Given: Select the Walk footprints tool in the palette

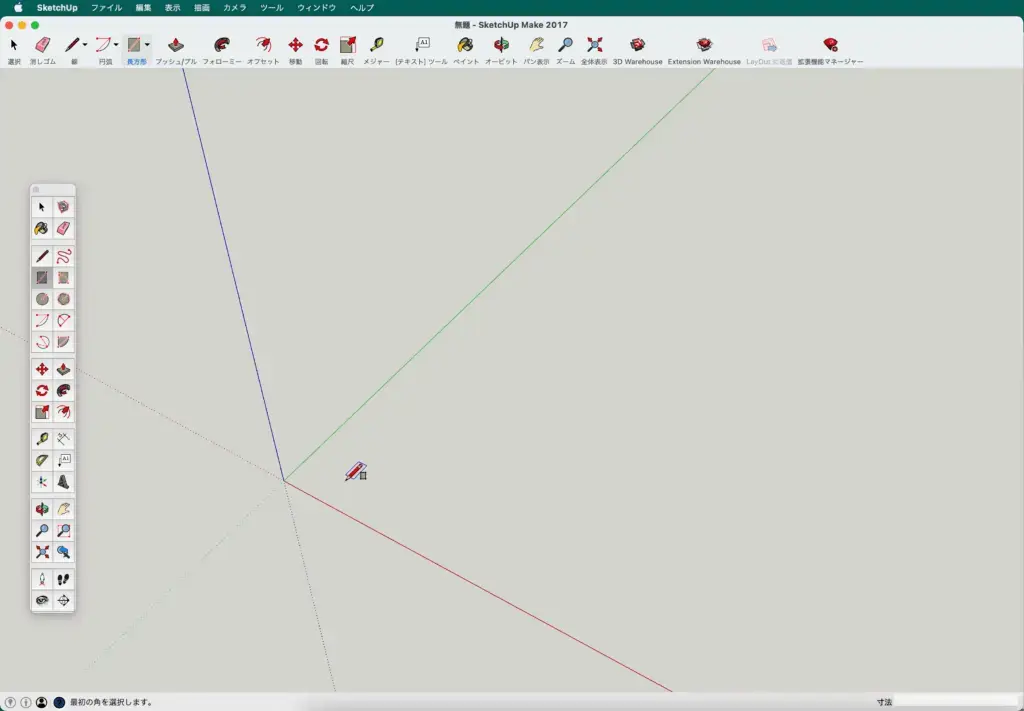Looking at the screenshot, I should coord(63,580).
